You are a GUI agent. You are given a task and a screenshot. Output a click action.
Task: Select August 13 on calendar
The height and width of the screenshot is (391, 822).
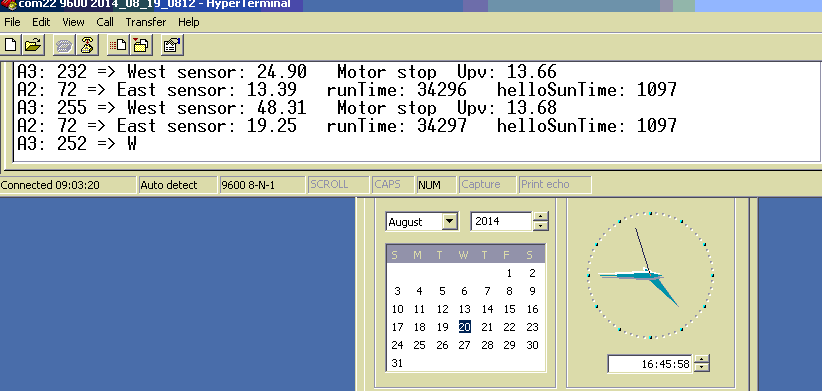[x=464, y=309]
